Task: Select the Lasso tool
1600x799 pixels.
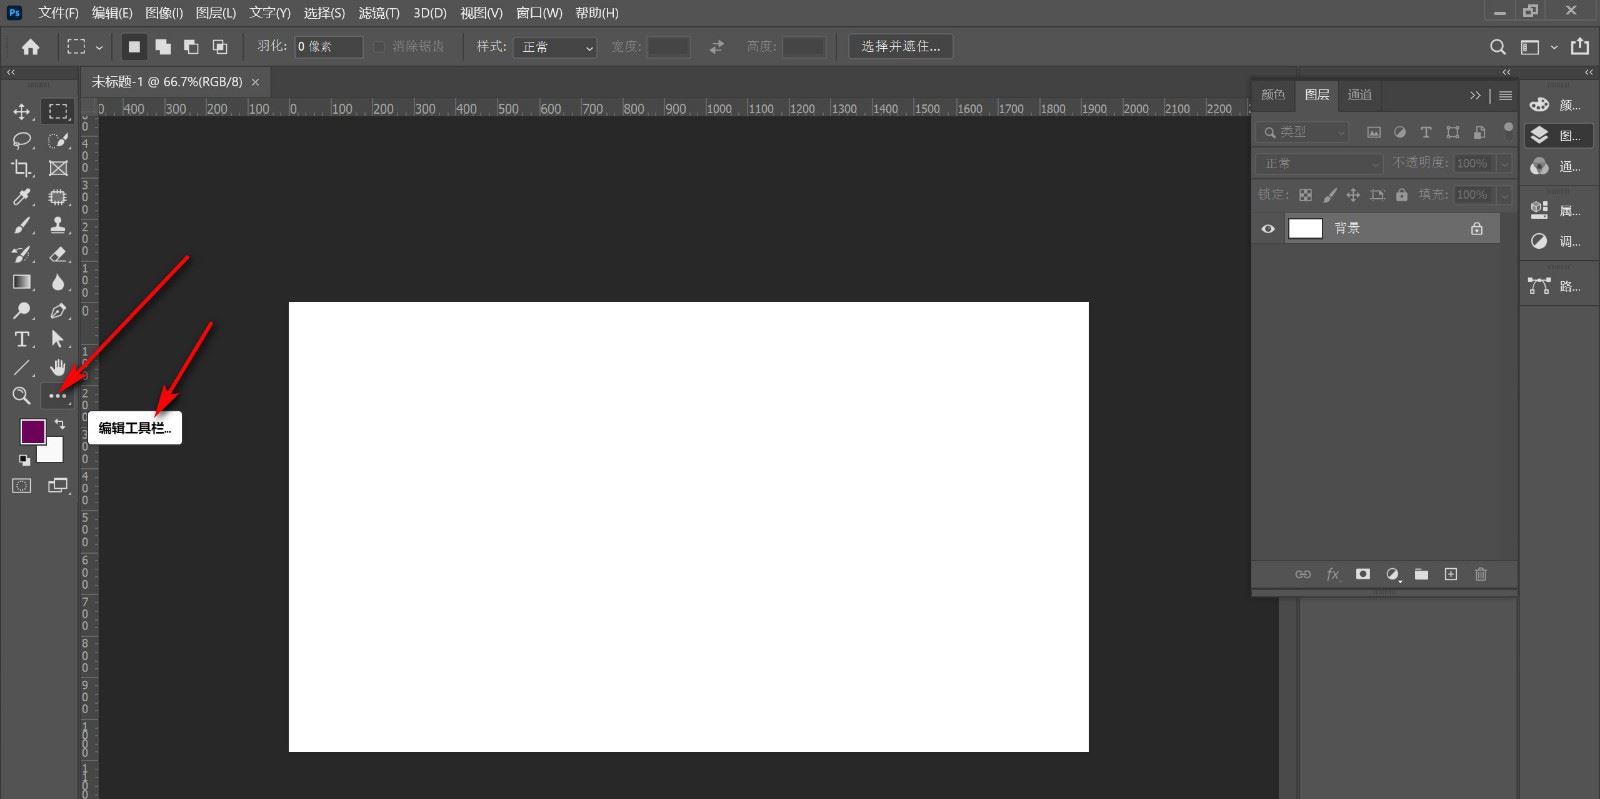Action: pyautogui.click(x=21, y=140)
